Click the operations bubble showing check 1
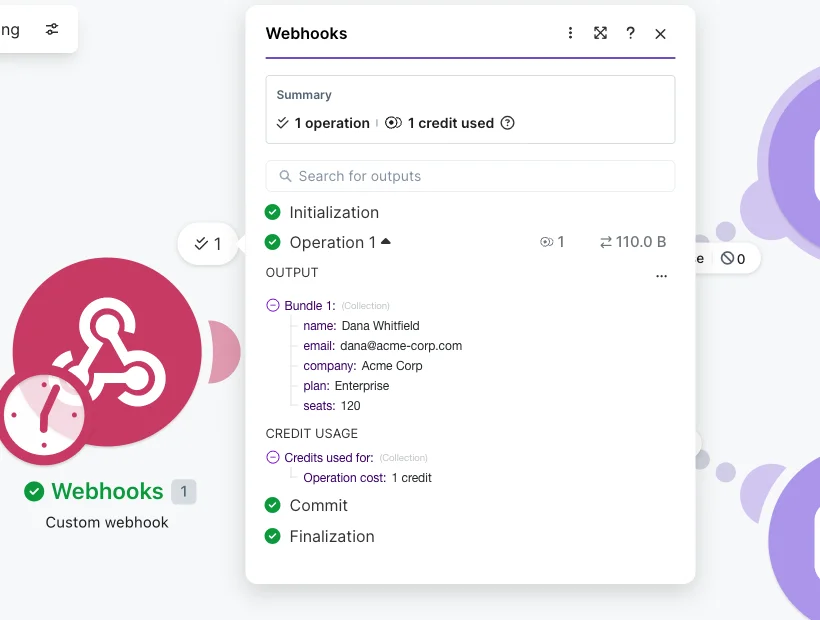Screen dimensions: 820x620 click(208, 244)
